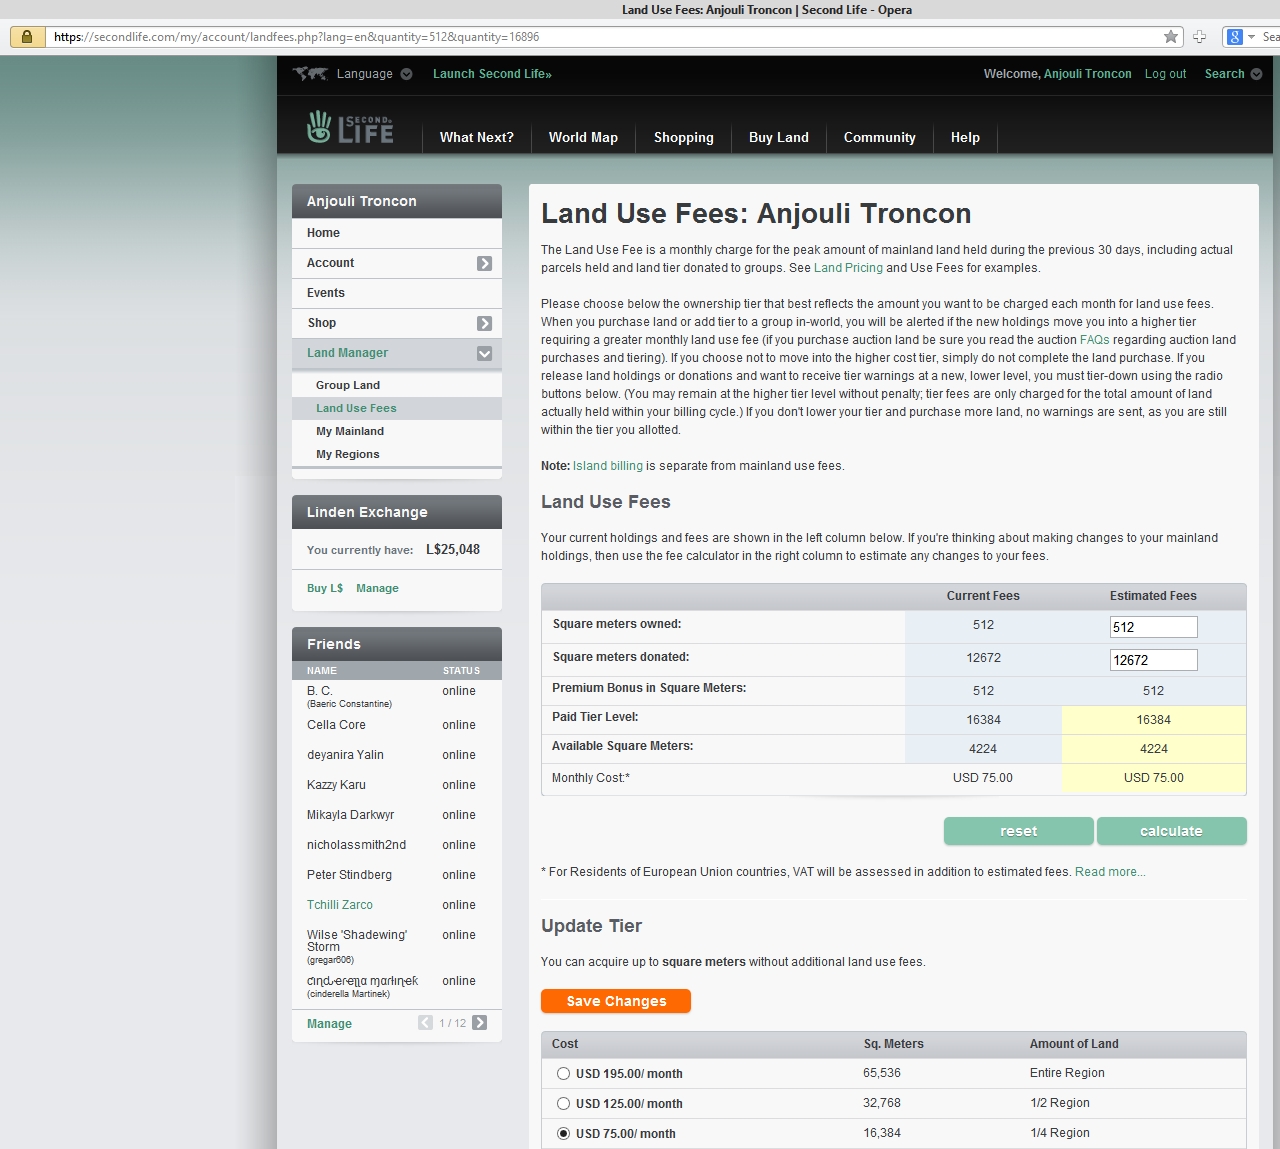Click the world map language icon
The width and height of the screenshot is (1280, 1149).
310,74
